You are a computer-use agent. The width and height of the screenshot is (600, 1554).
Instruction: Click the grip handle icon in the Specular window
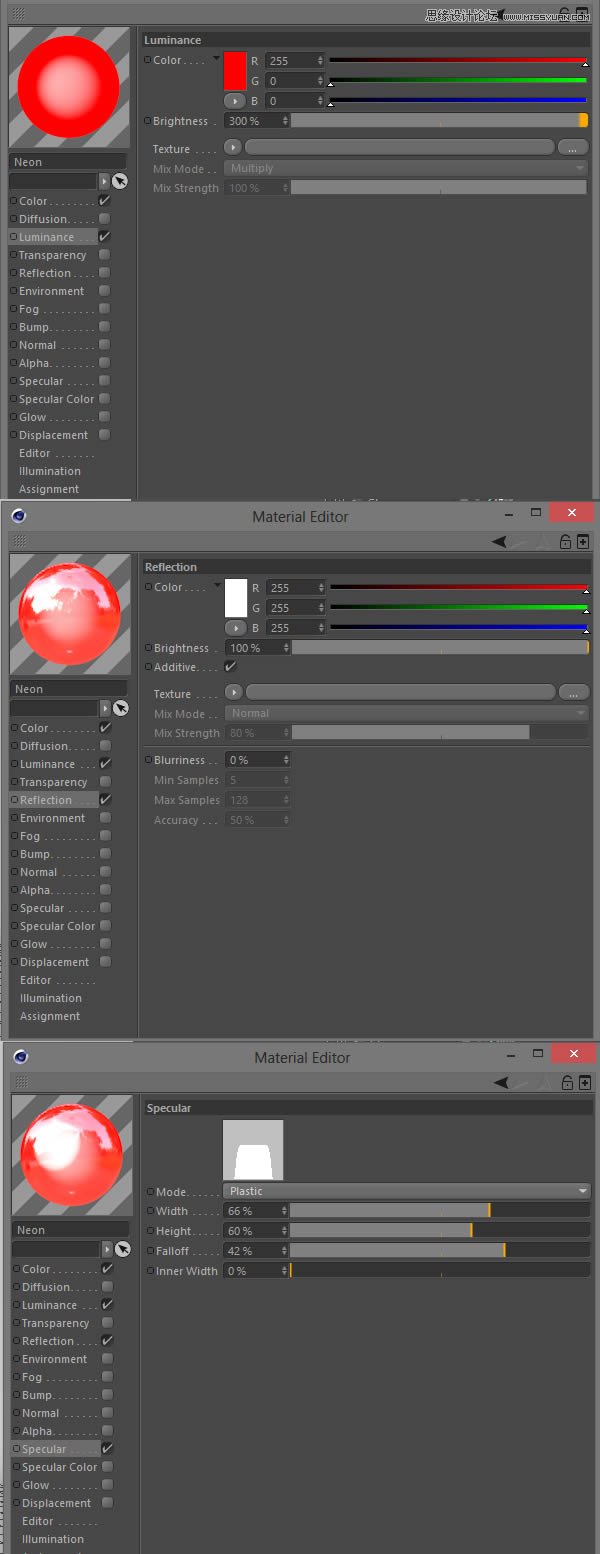(21, 1082)
